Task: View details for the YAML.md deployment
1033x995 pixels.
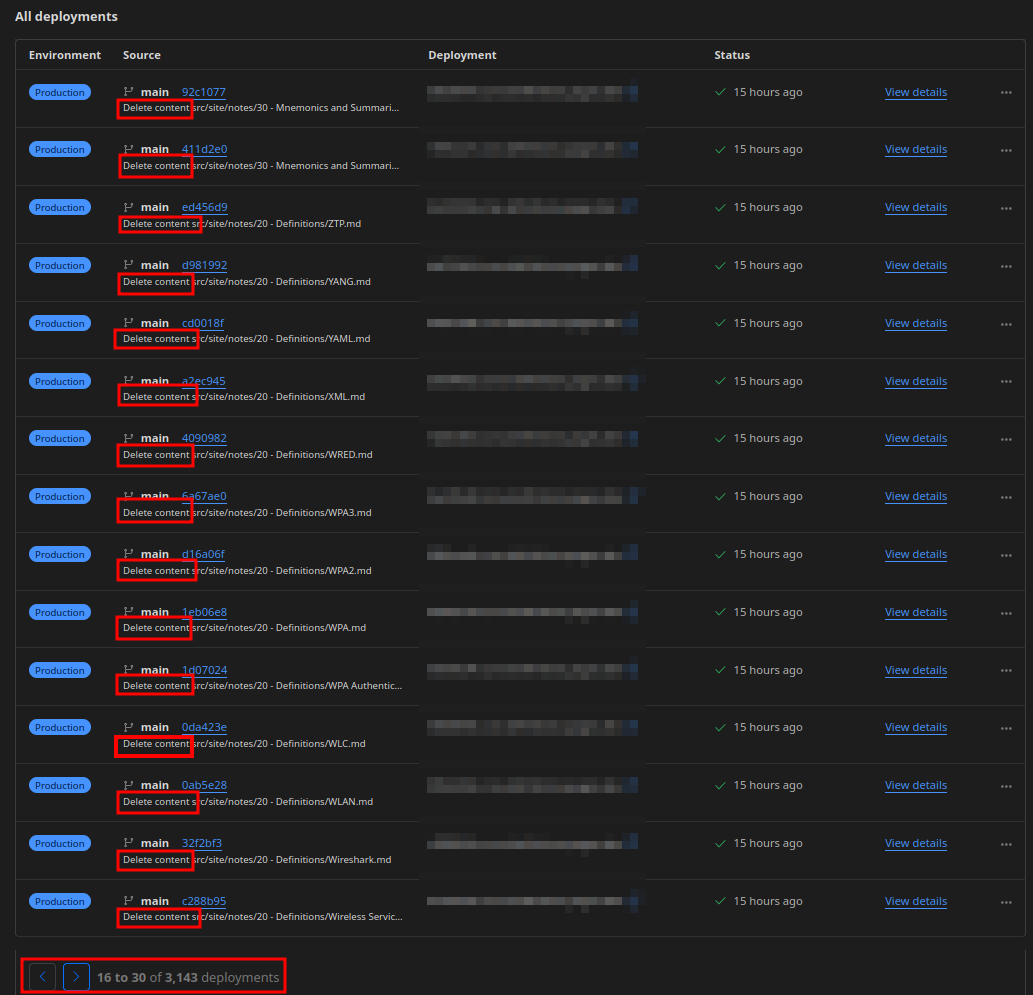Action: (x=915, y=323)
